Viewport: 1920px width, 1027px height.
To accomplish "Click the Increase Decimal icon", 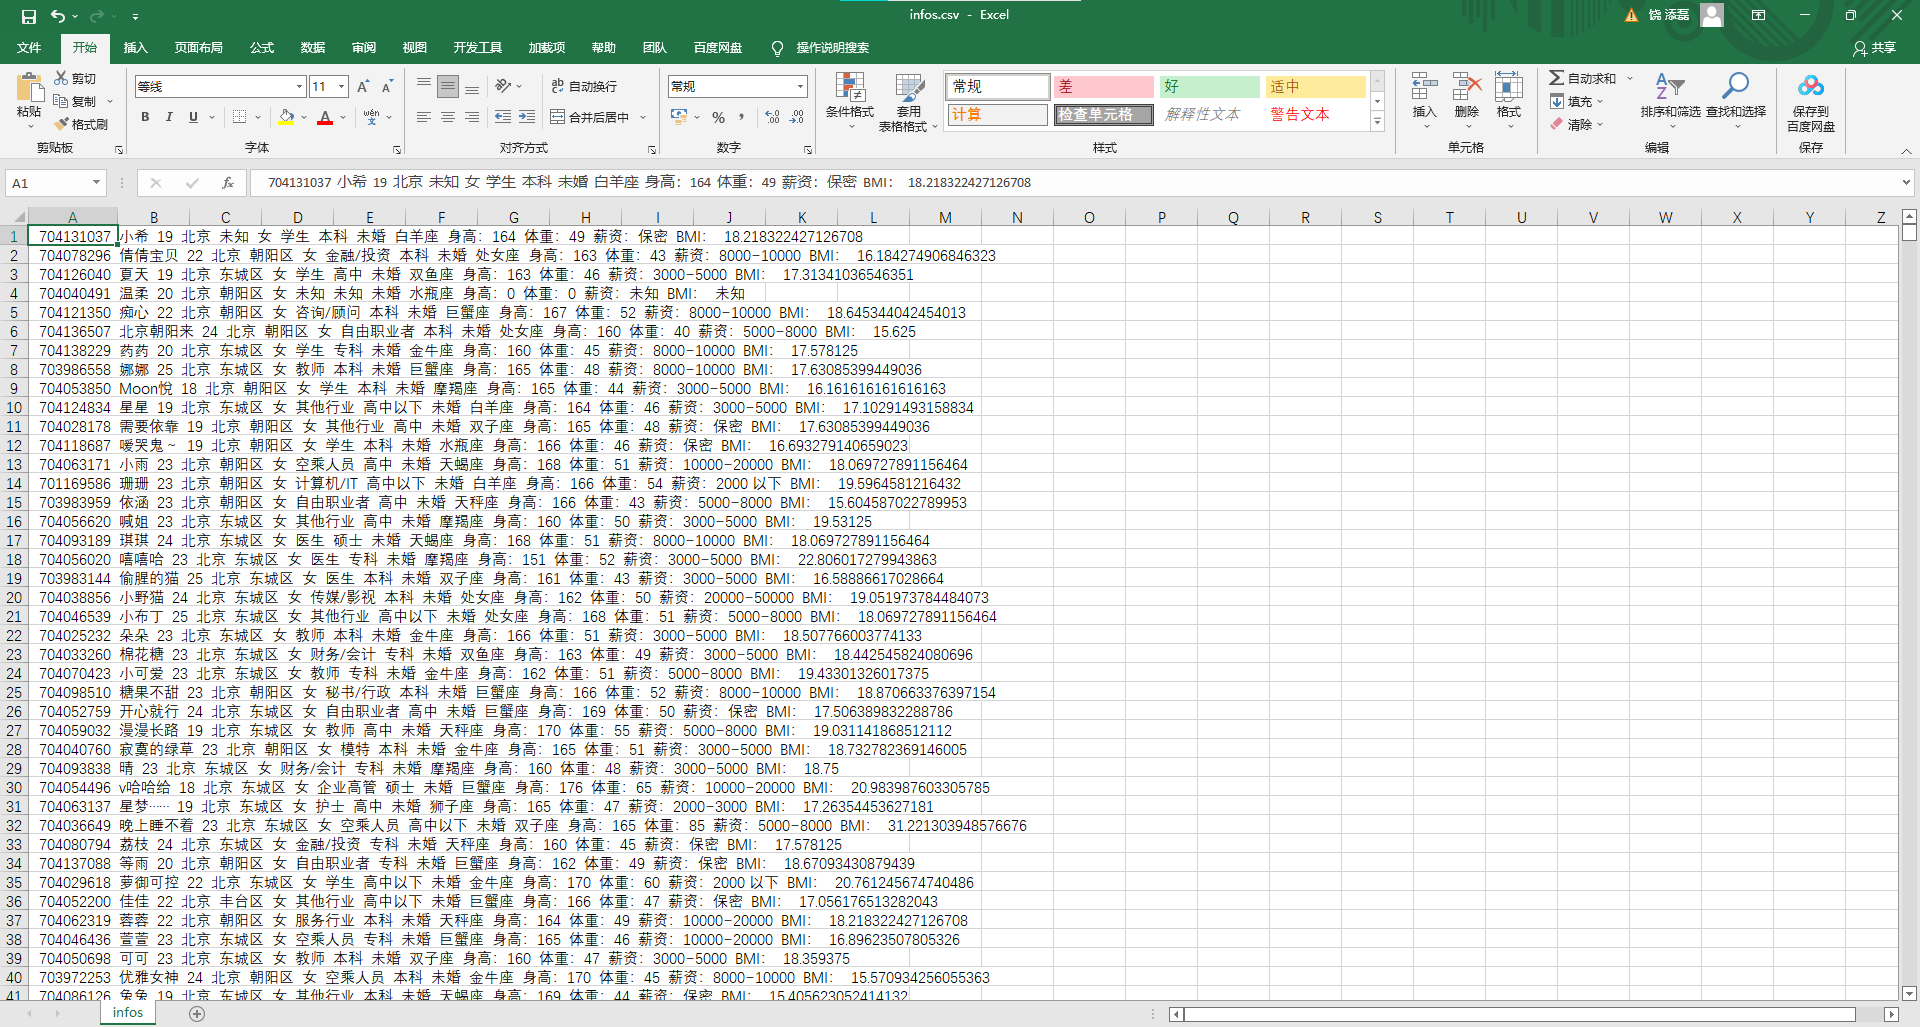I will pos(772,117).
